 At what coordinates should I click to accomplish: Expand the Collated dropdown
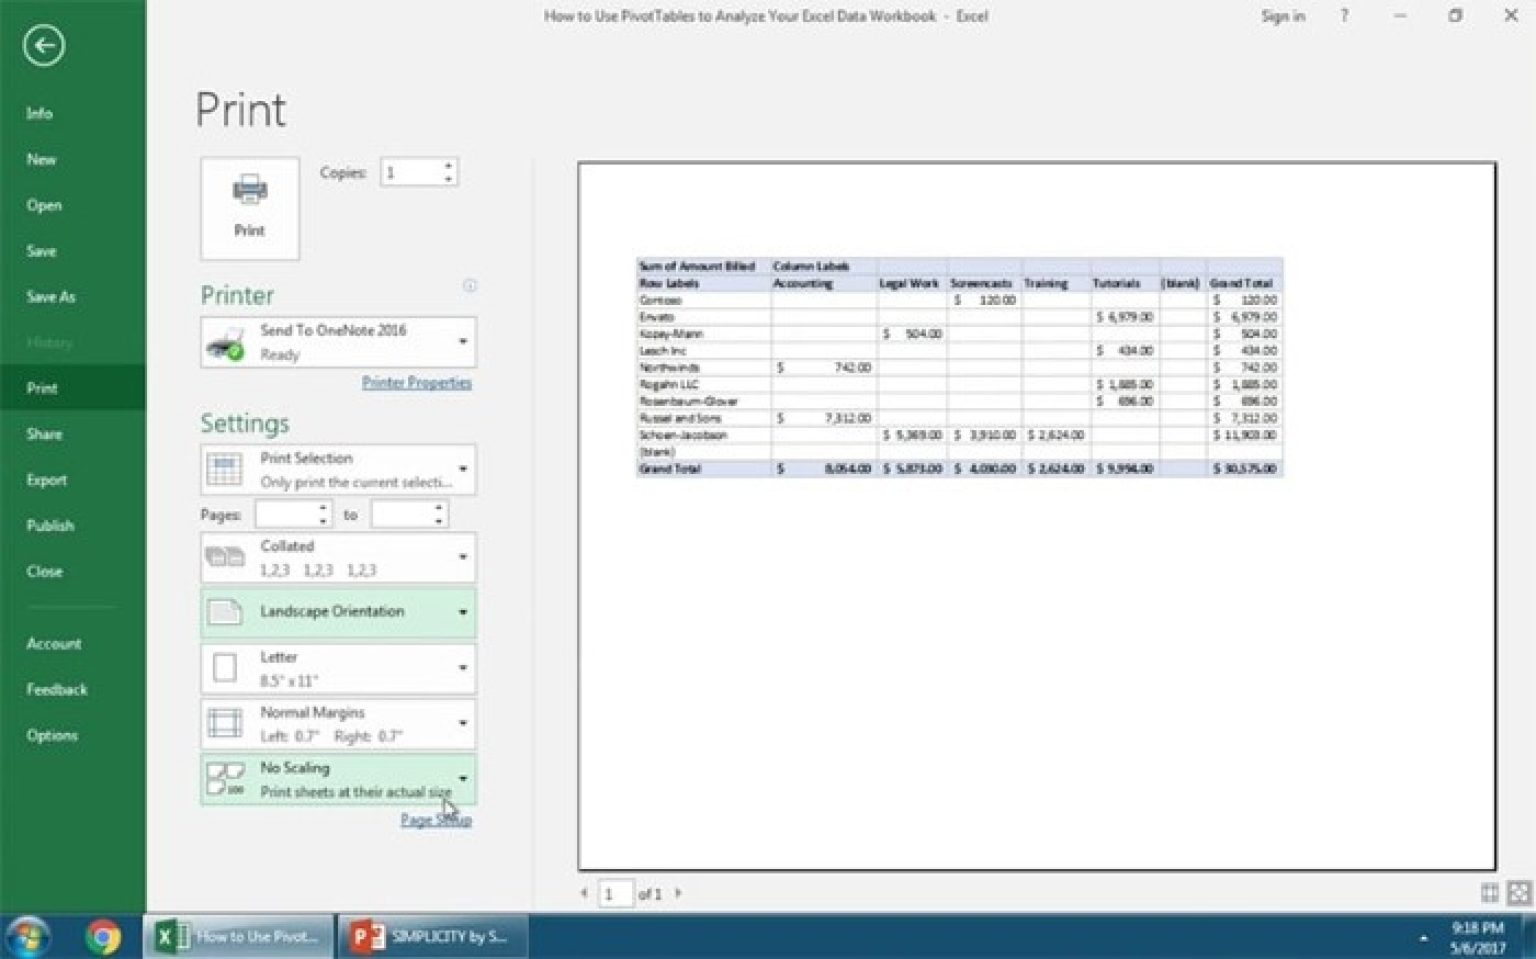(462, 557)
